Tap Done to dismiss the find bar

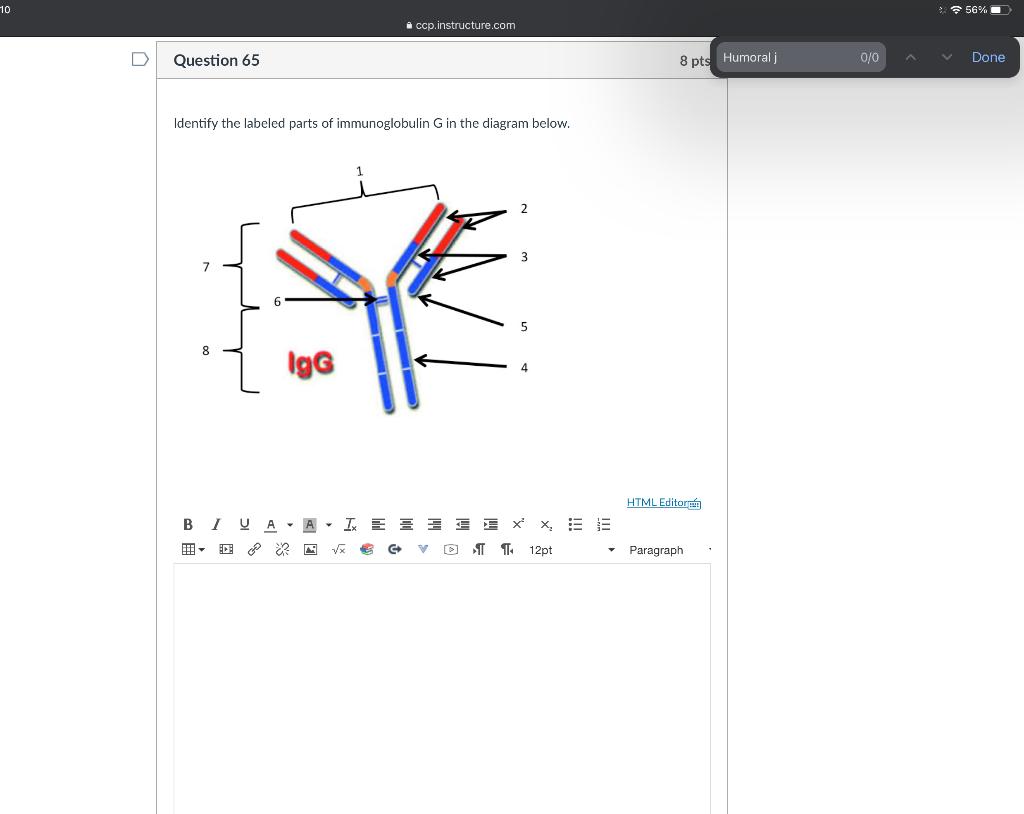click(988, 57)
